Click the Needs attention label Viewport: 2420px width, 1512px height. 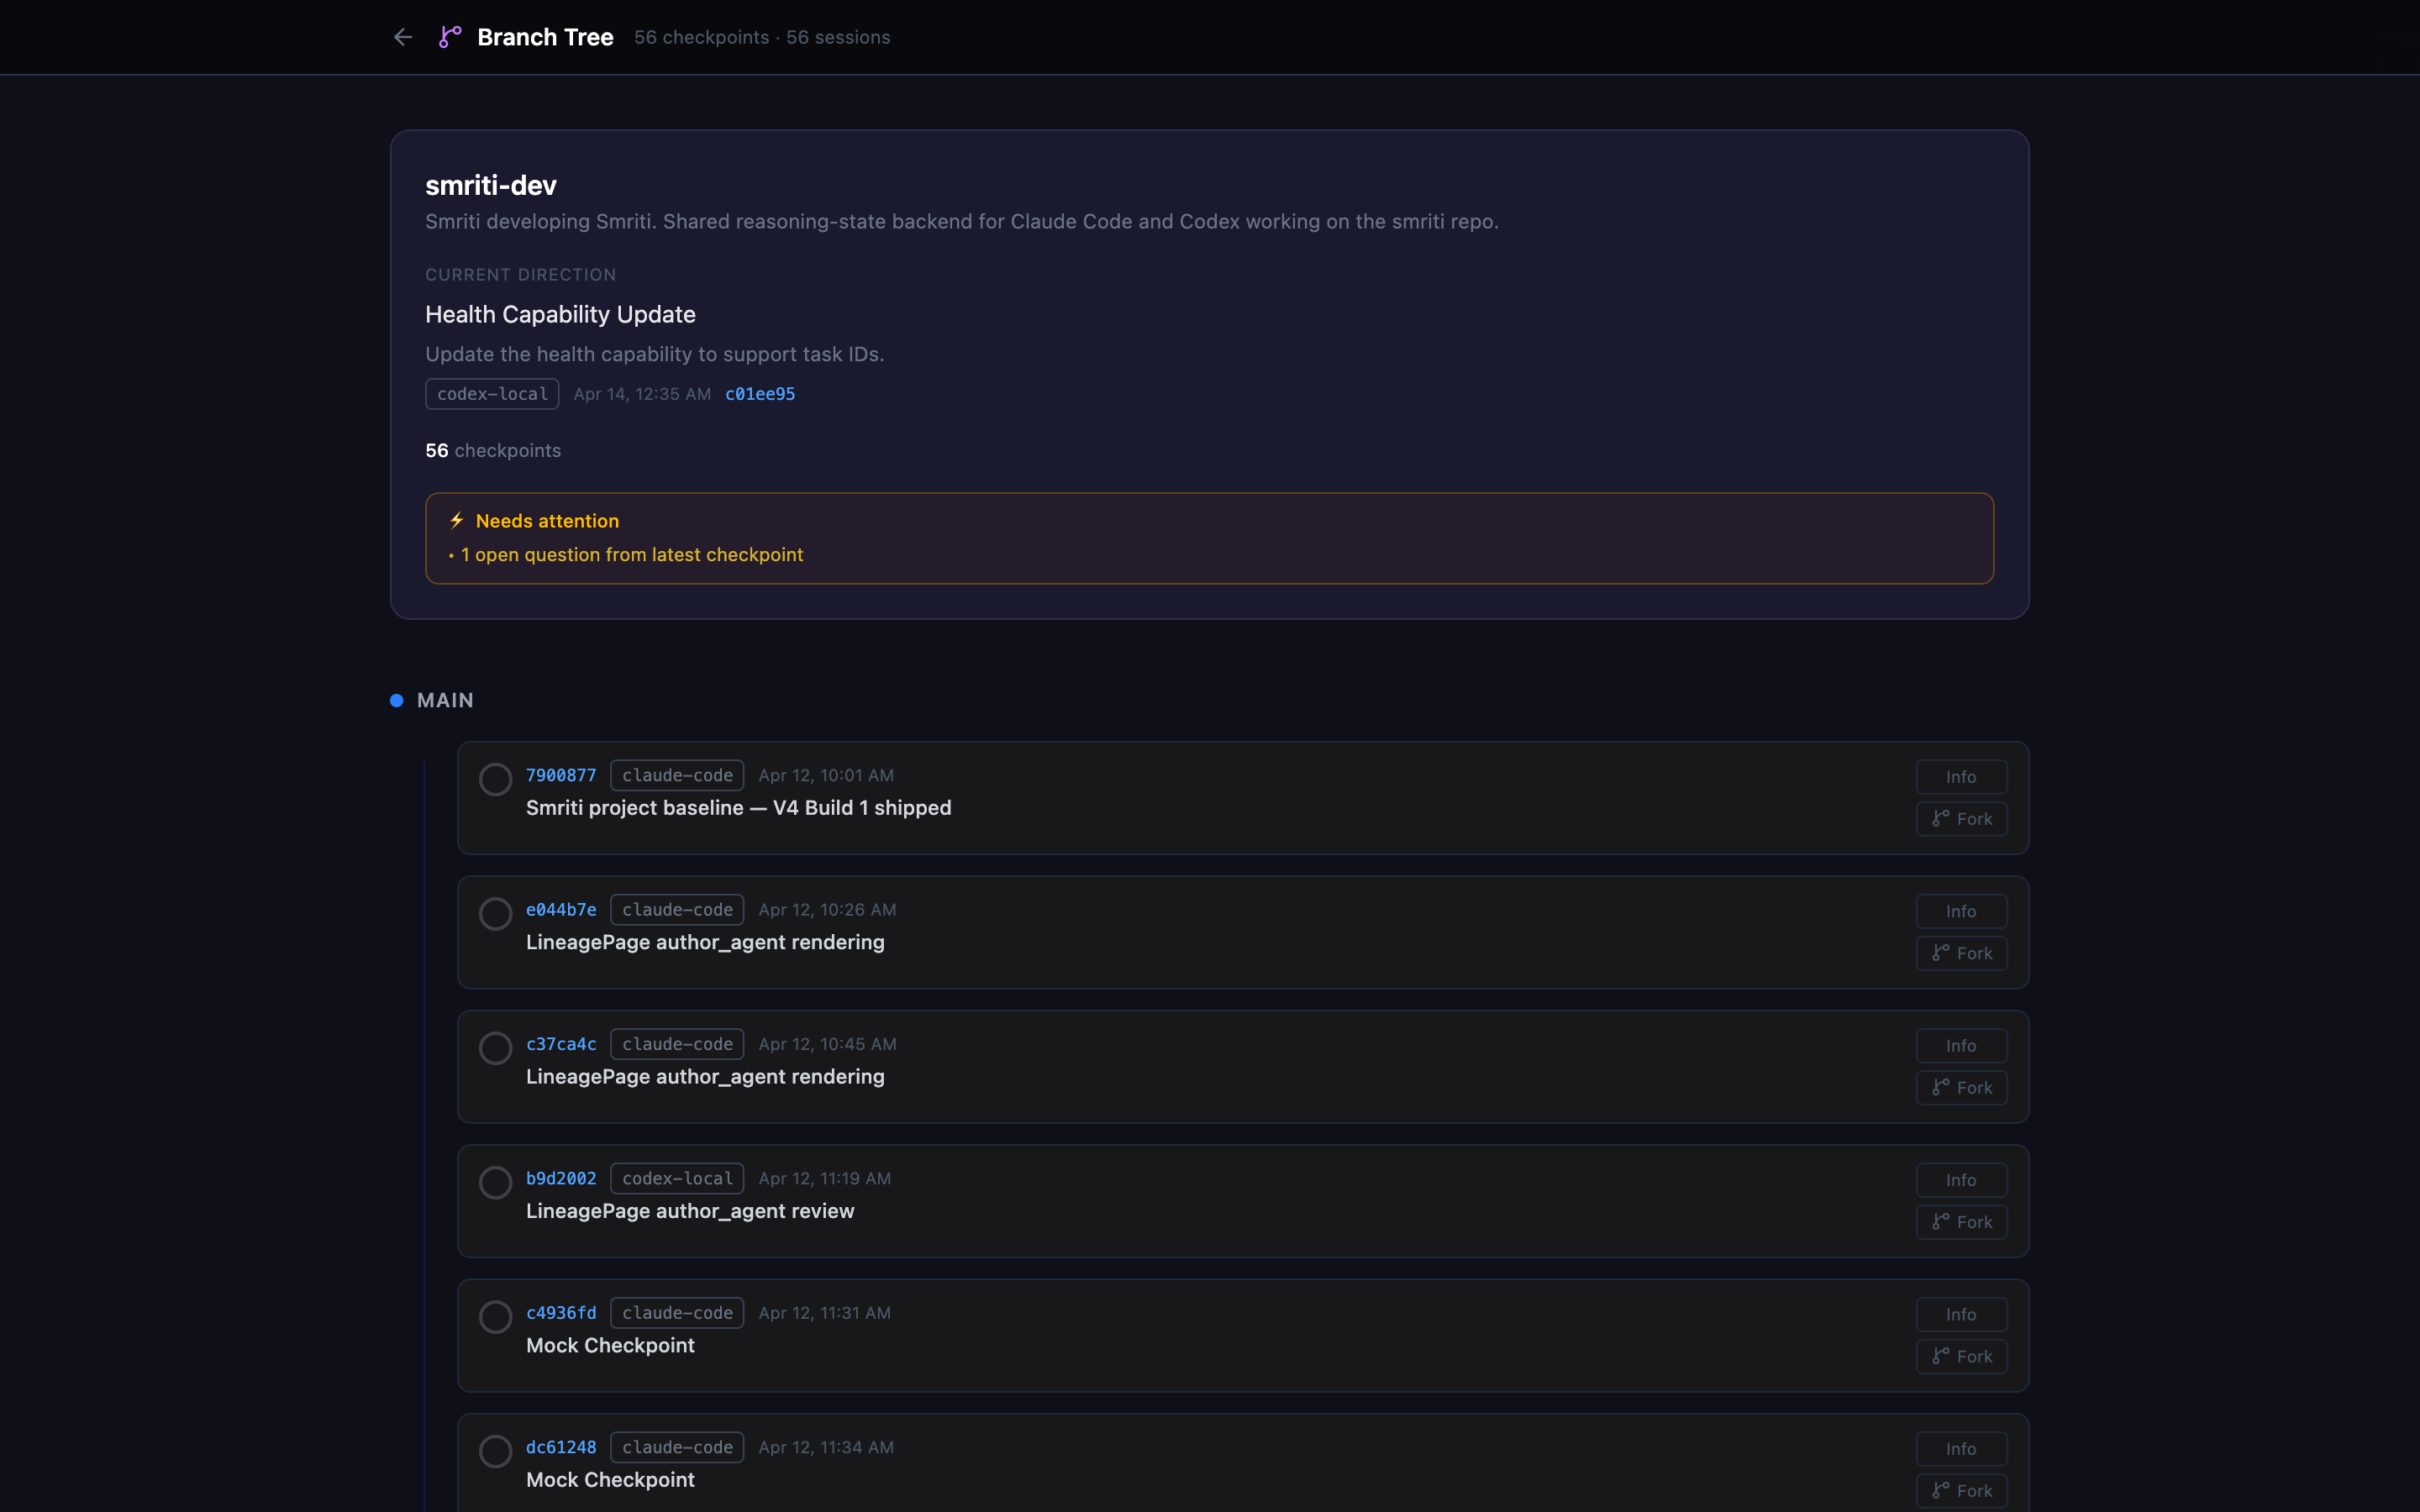click(x=547, y=521)
